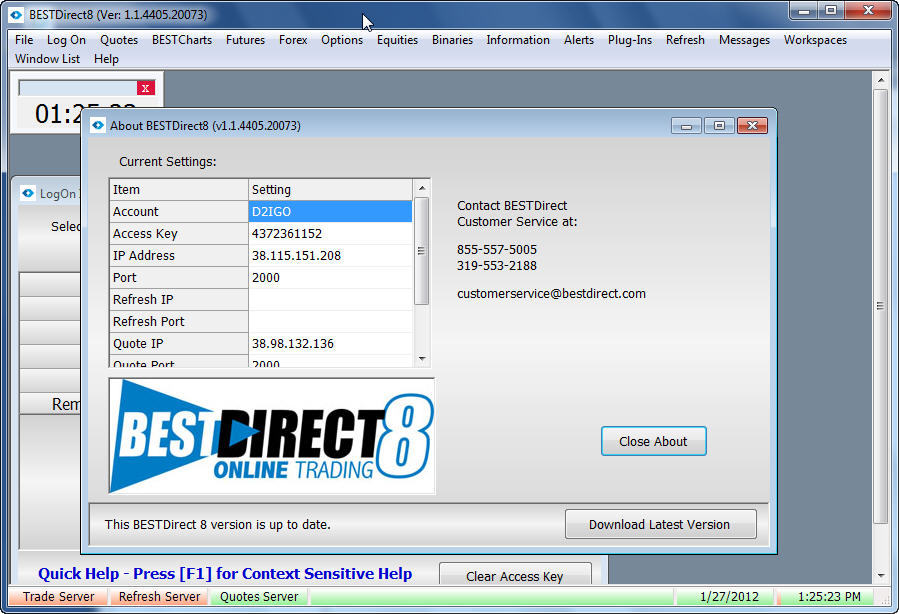Click the phone number 855-557-5005
The width and height of the screenshot is (899, 614).
pos(497,249)
